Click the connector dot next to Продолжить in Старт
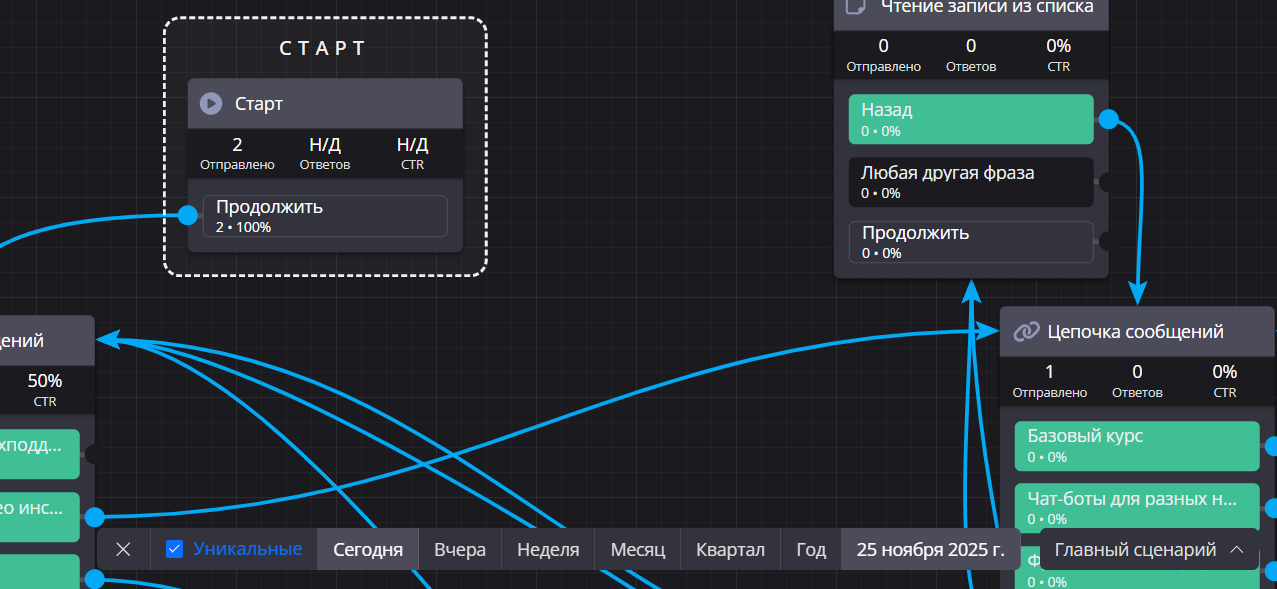 pos(187,215)
